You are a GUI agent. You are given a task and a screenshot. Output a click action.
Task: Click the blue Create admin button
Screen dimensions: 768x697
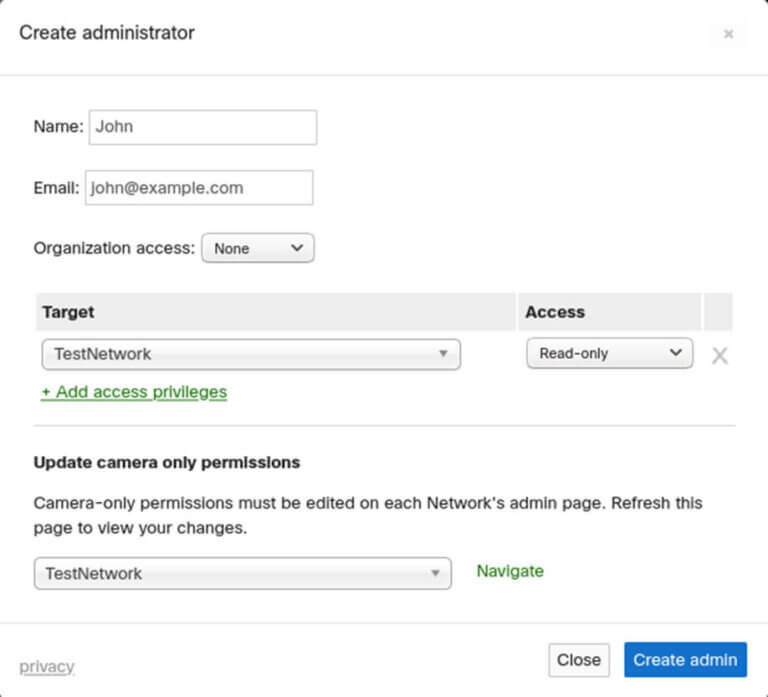(x=685, y=660)
